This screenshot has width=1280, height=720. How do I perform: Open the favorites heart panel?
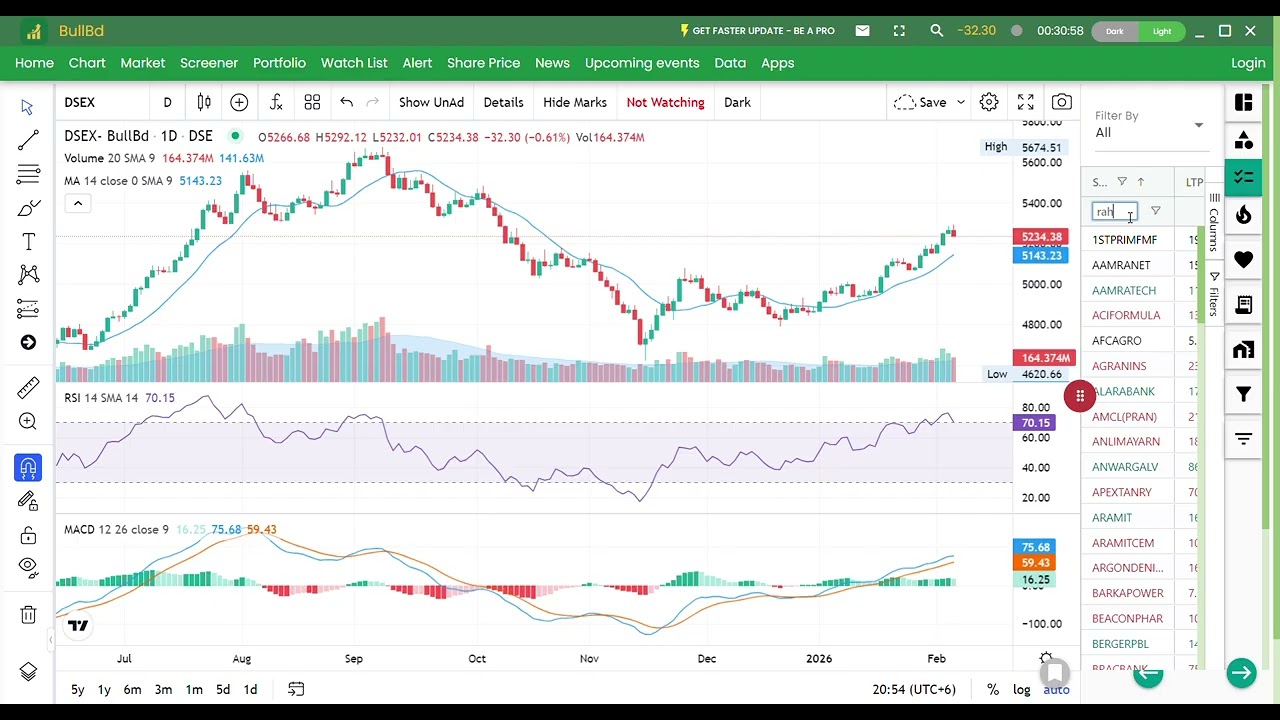click(x=1244, y=260)
